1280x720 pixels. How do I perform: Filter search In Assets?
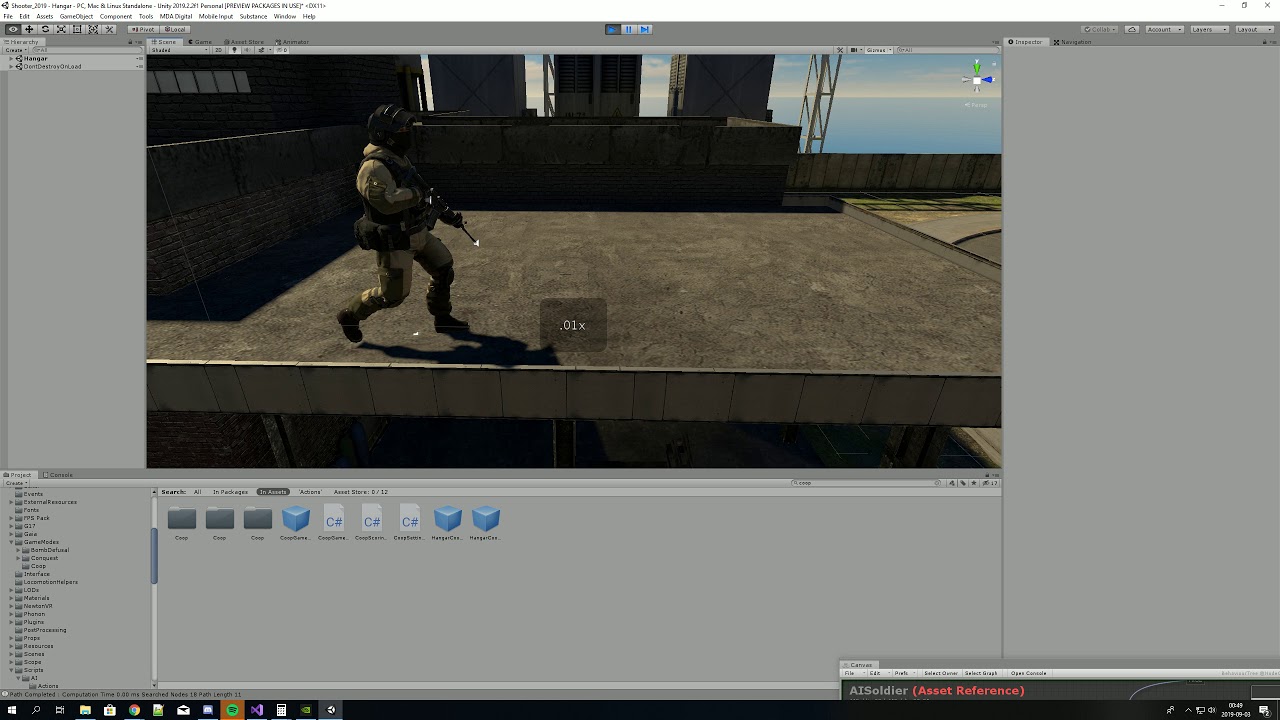click(x=273, y=492)
